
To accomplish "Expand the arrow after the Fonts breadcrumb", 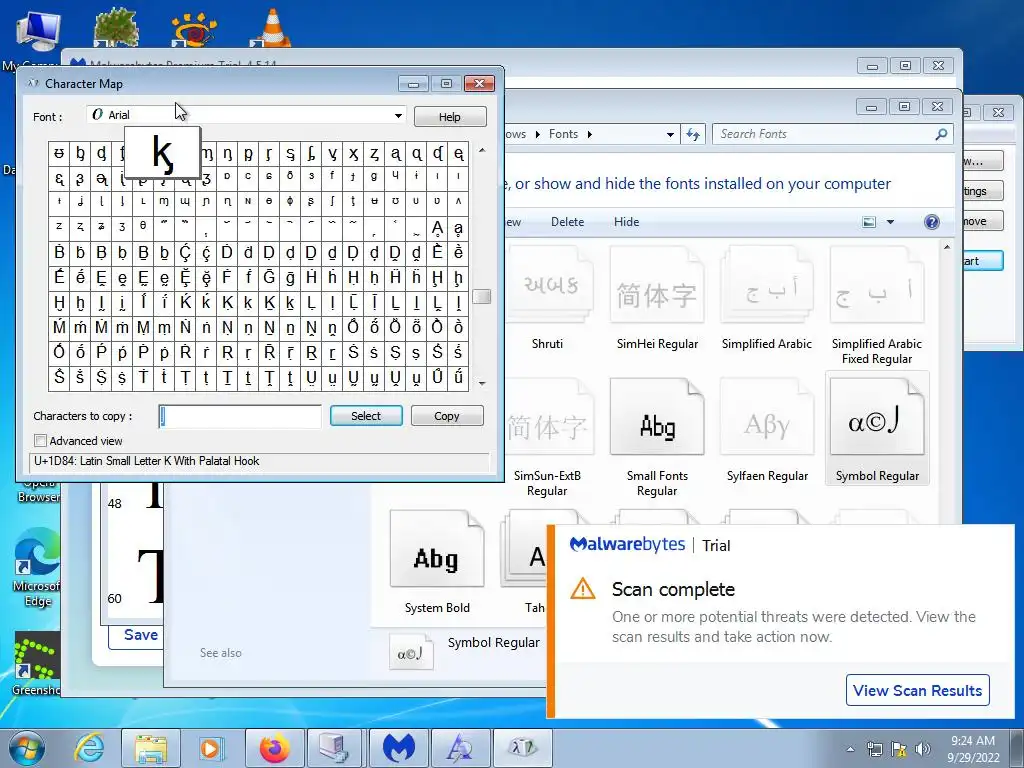I will pos(589,135).
